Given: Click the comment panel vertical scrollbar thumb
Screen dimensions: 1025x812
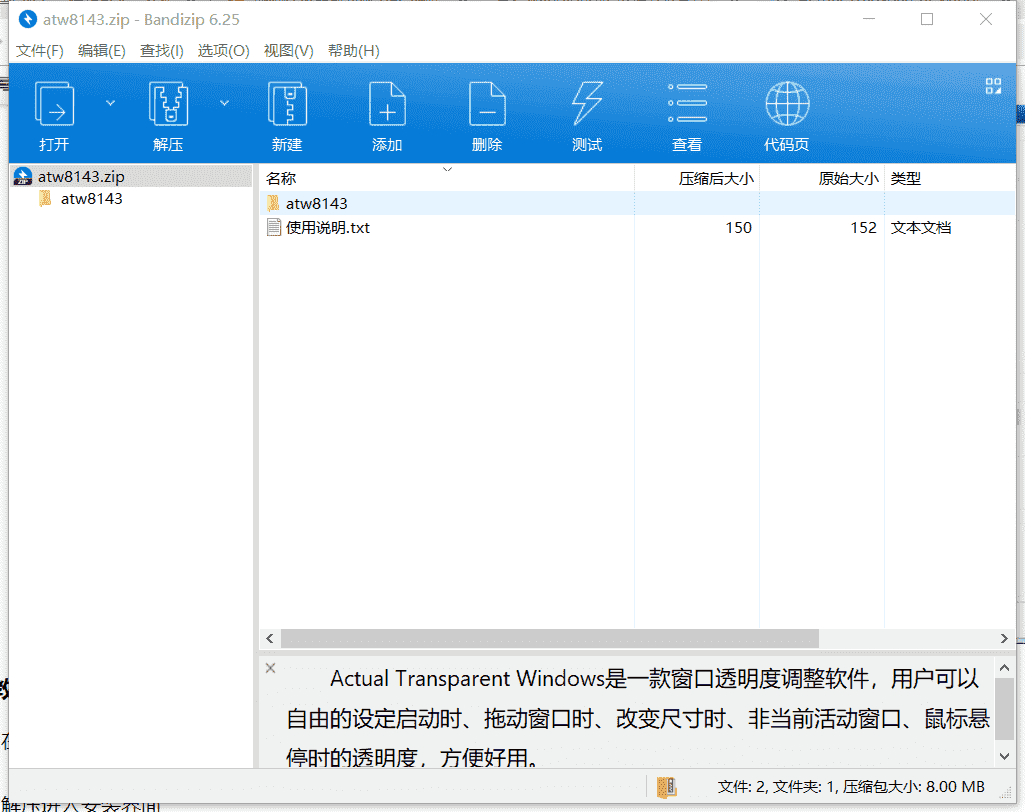Looking at the screenshot, I should click(1005, 709).
